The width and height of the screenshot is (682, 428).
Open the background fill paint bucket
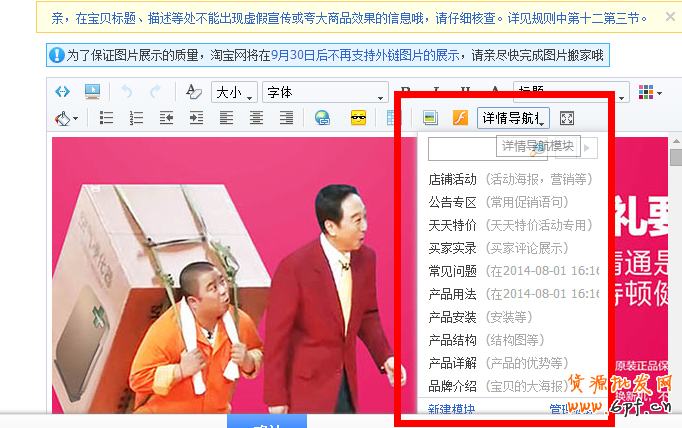pyautogui.click(x=66, y=118)
